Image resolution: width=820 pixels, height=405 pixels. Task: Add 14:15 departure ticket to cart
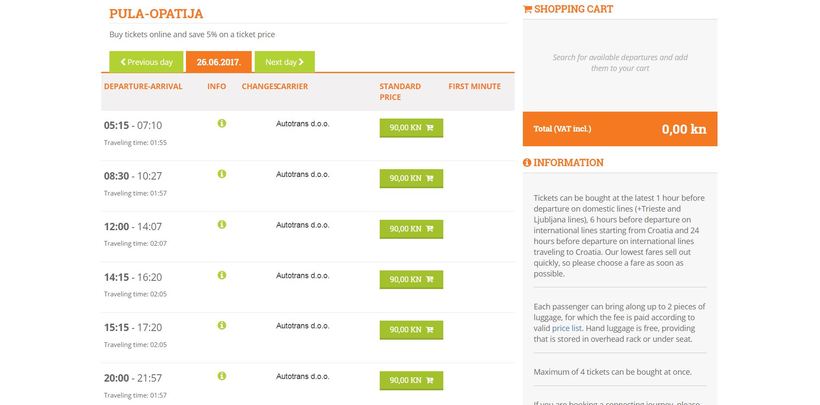coord(411,279)
